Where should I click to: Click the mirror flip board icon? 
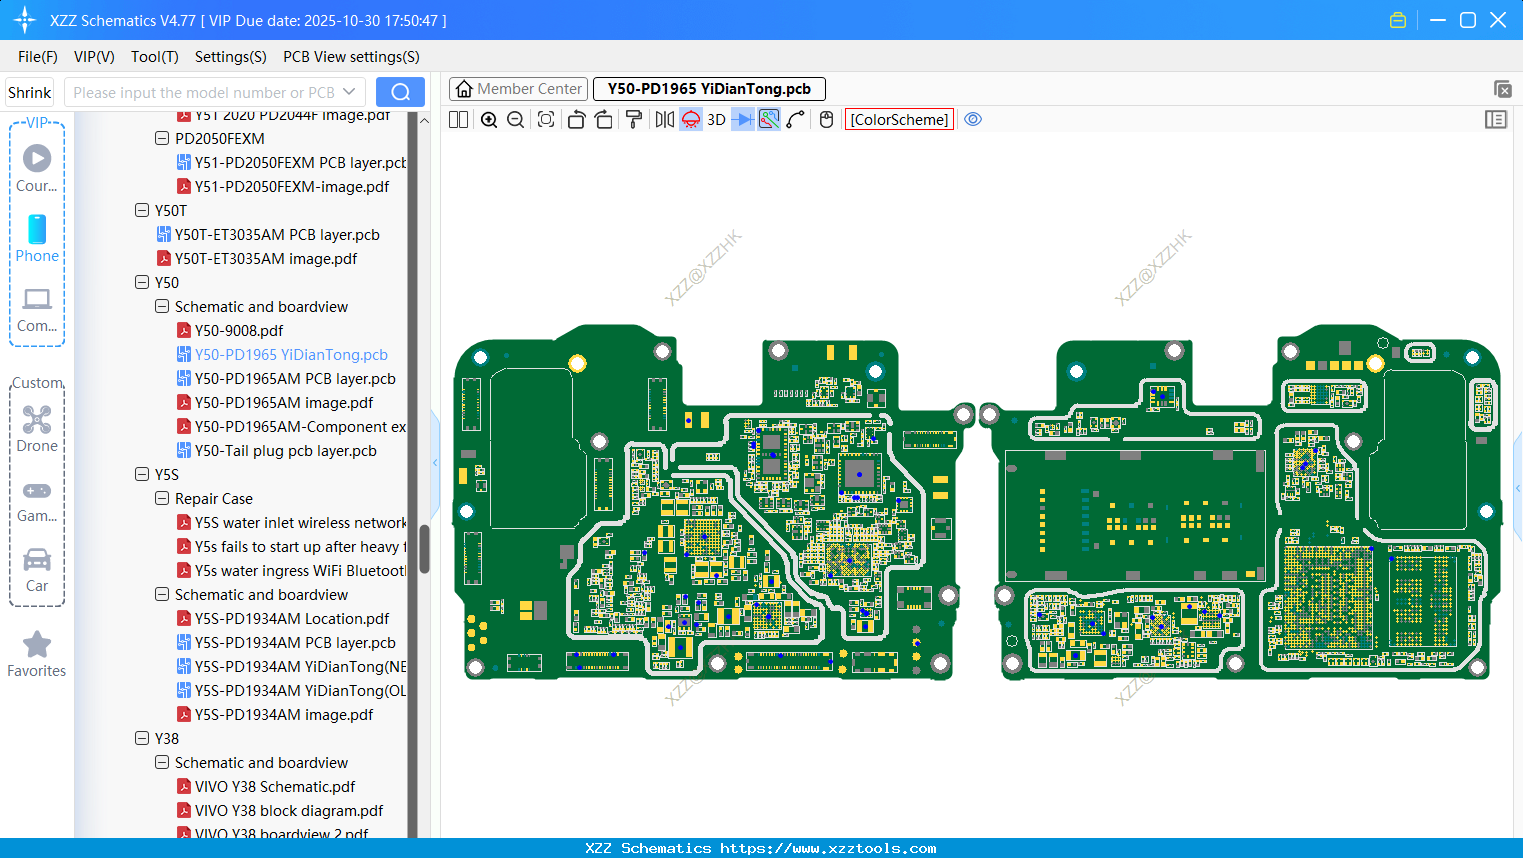pyautogui.click(x=664, y=120)
